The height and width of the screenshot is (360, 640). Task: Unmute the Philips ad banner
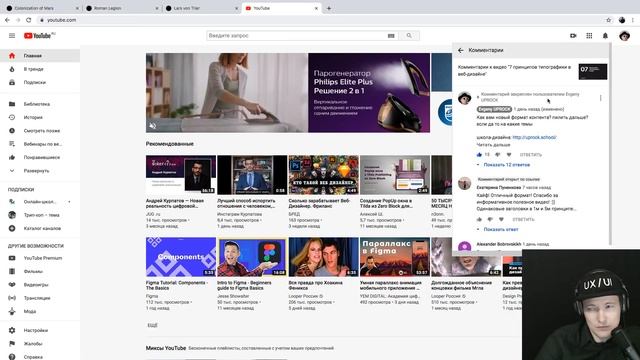(x=153, y=126)
